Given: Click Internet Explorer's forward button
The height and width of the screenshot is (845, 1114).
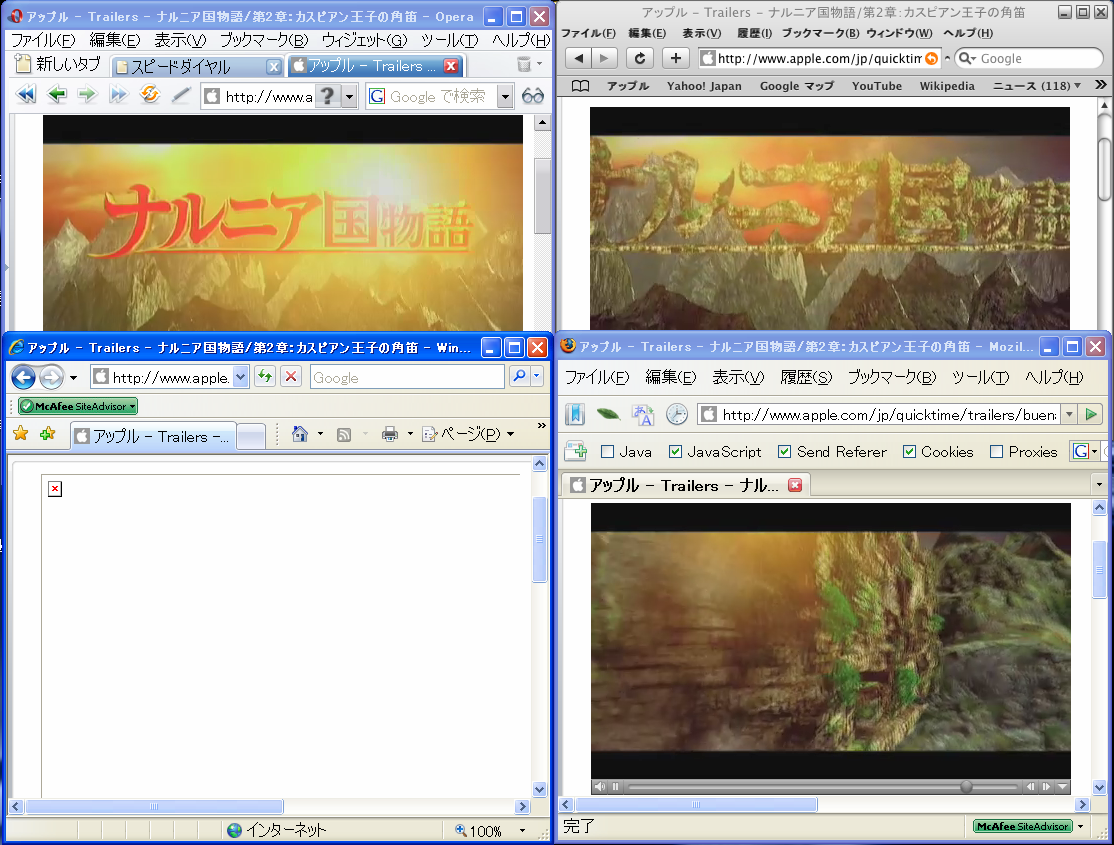Looking at the screenshot, I should [51, 377].
